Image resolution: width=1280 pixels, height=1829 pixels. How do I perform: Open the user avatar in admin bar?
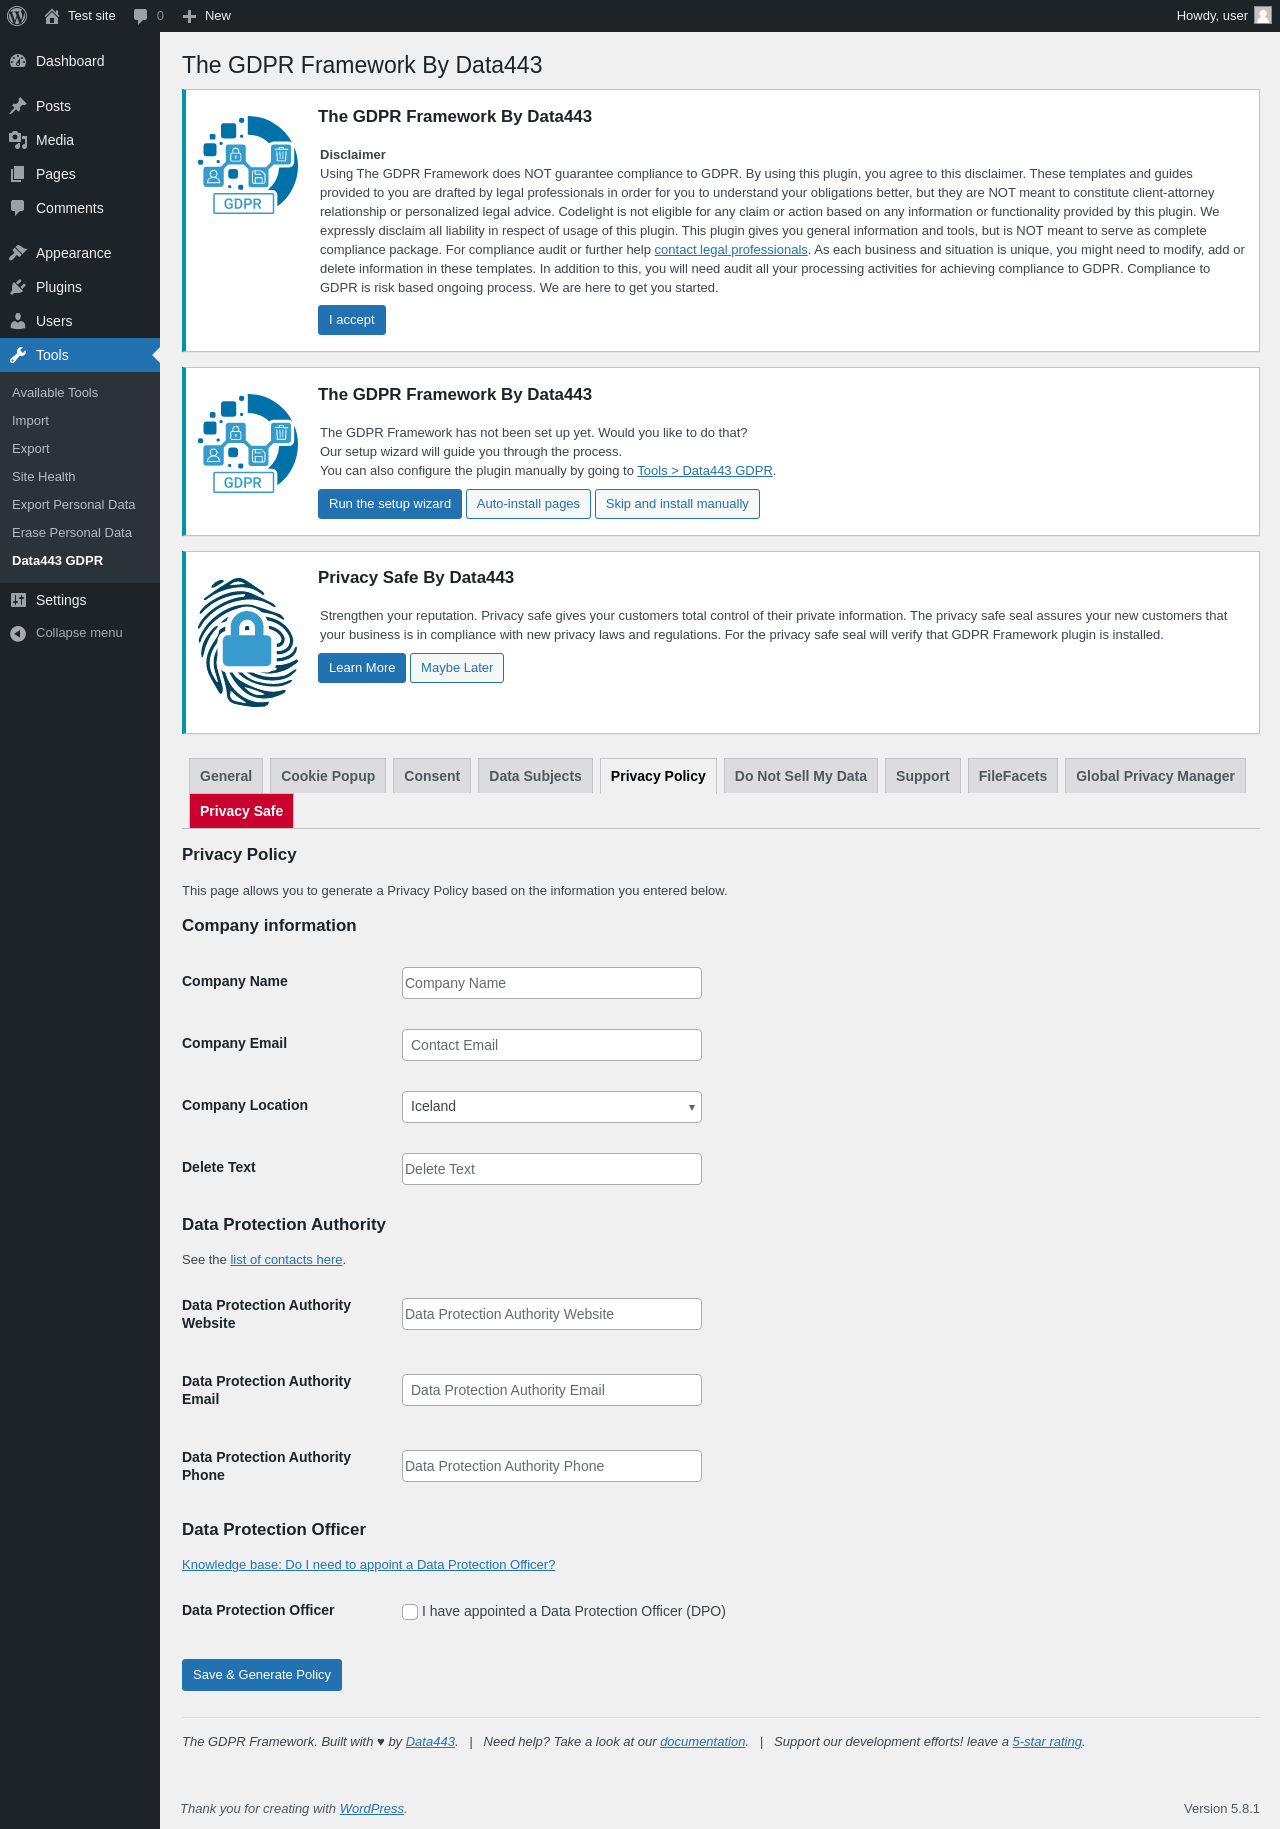[x=1263, y=16]
